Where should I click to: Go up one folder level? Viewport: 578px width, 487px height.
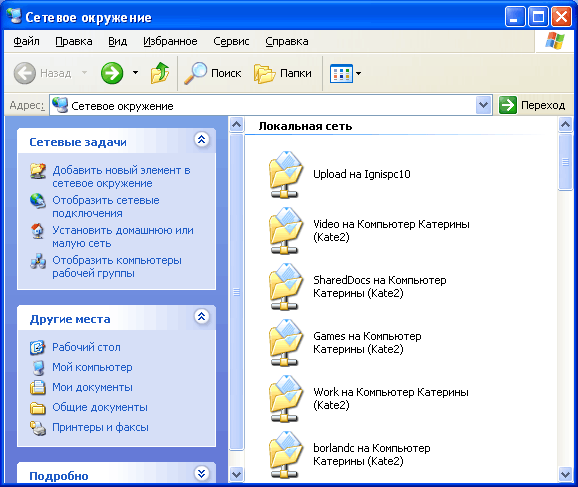(160, 73)
